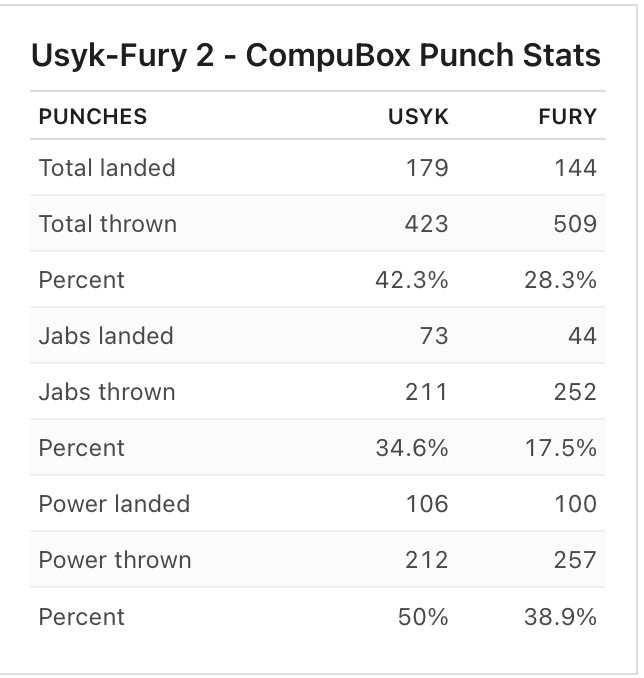Click the Total thrown row label
Viewport: 644px width, 678px height.
click(108, 224)
